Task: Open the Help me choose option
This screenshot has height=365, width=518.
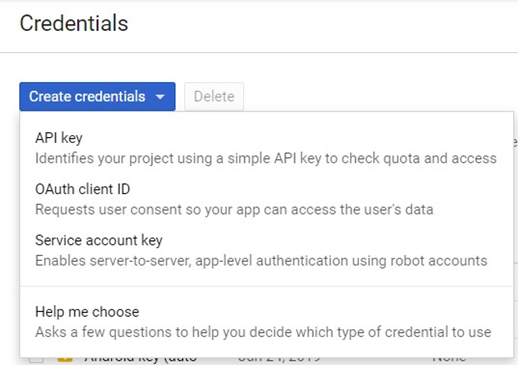Action: (266, 322)
